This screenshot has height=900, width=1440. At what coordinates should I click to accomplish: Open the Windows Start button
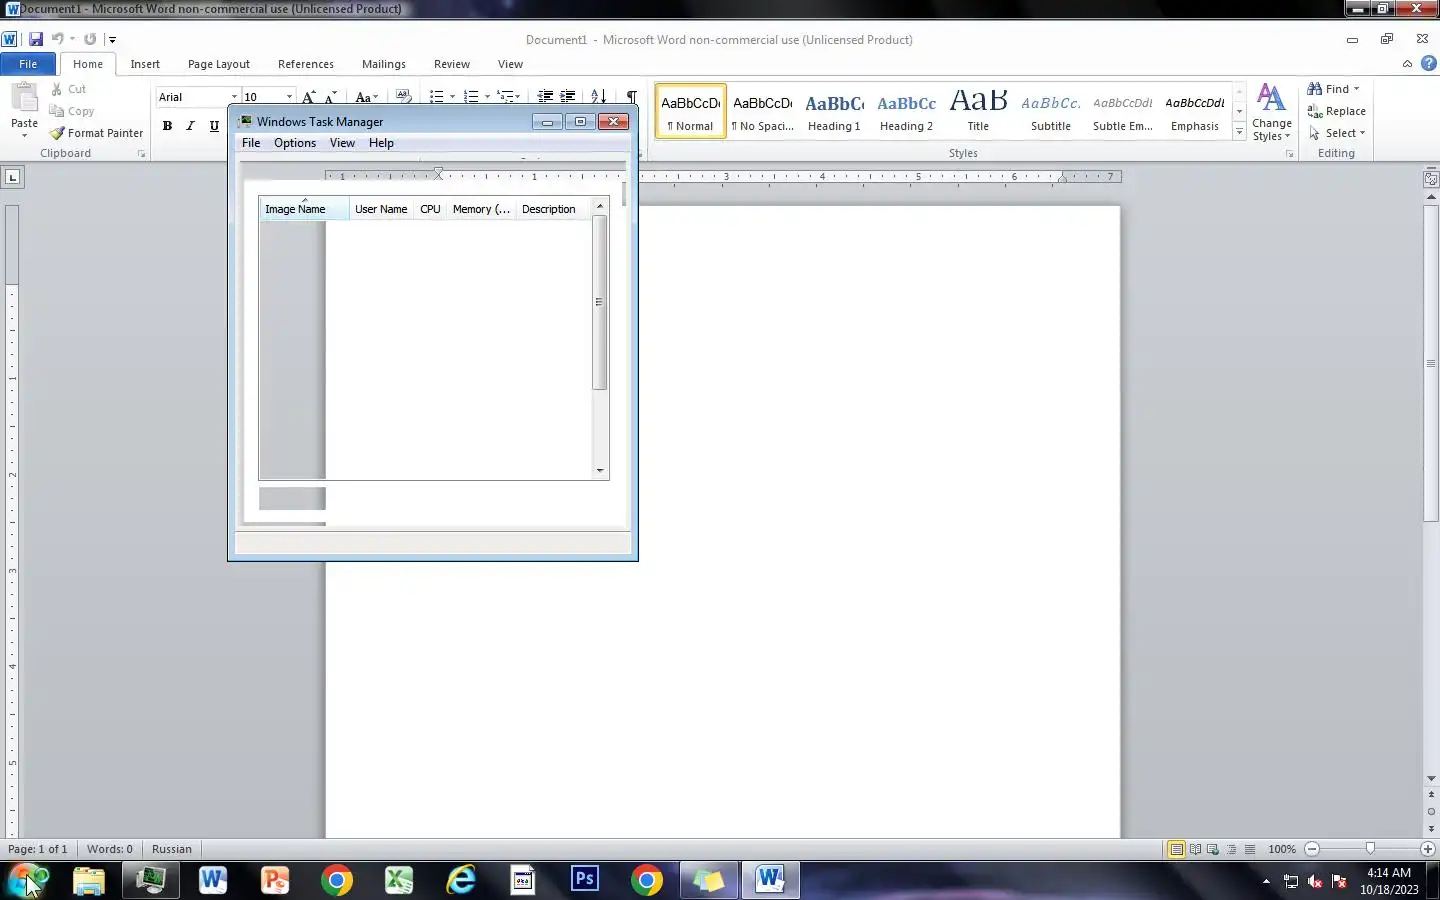tap(28, 880)
